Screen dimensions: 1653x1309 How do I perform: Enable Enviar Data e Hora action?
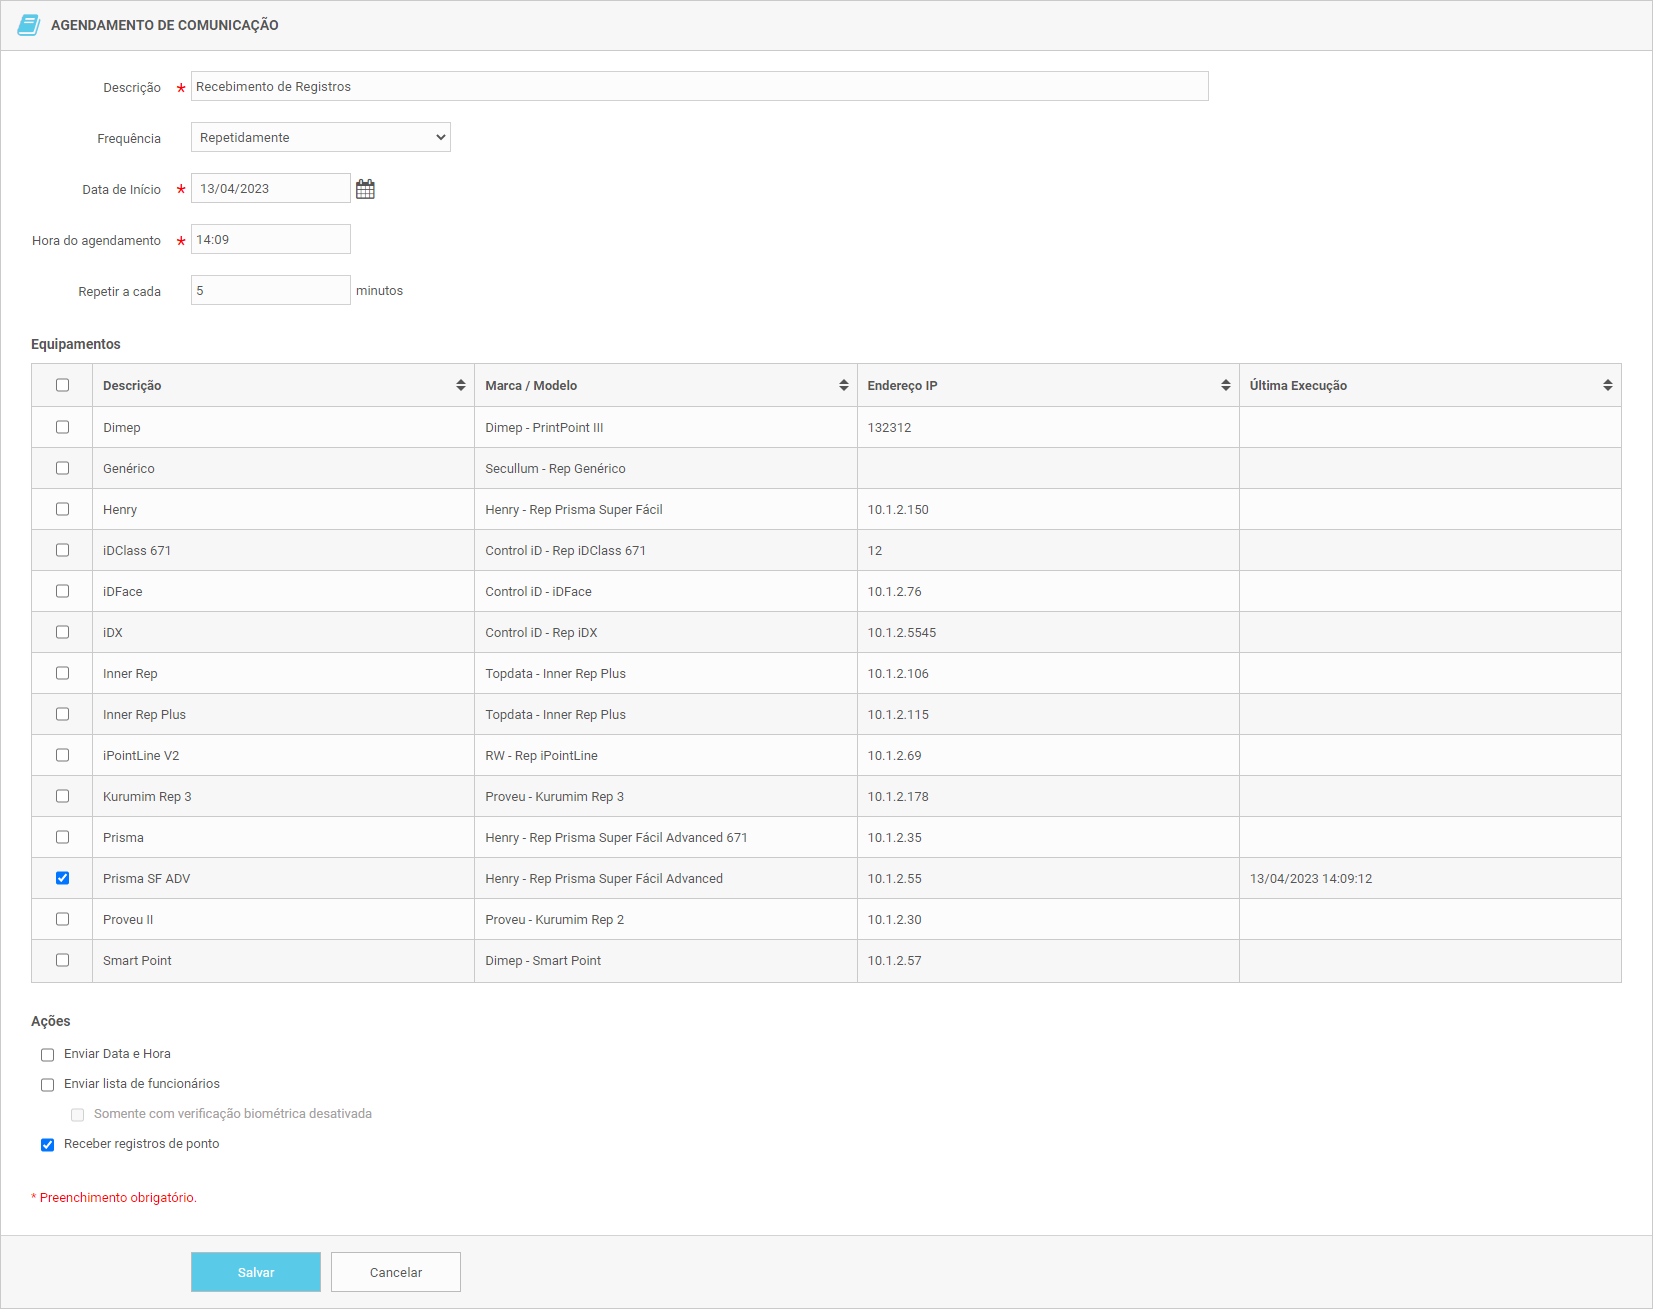coord(47,1054)
